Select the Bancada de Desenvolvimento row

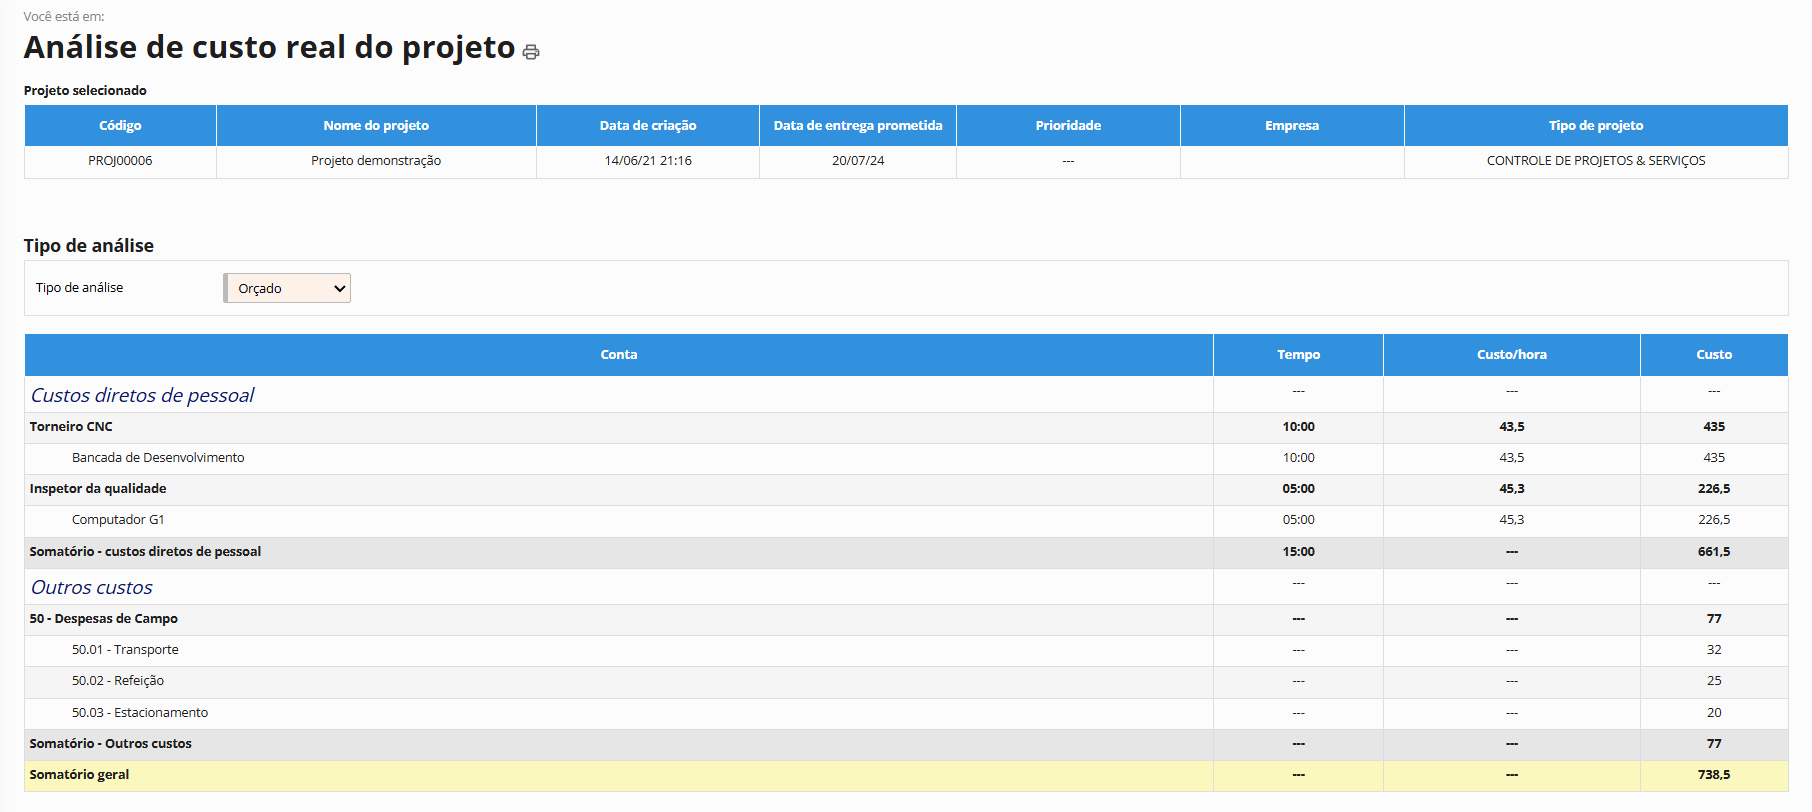158,458
